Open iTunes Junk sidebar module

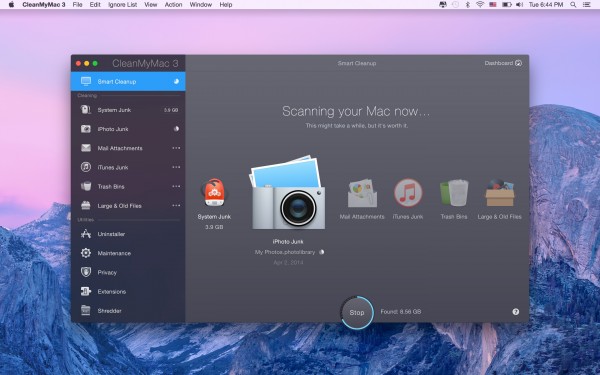(128, 167)
